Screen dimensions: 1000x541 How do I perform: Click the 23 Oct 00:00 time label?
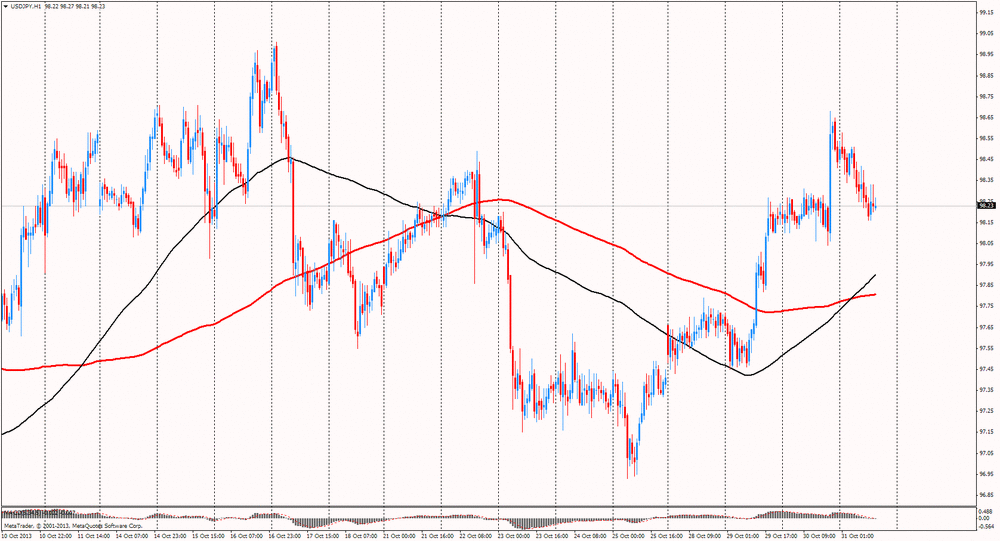click(512, 537)
